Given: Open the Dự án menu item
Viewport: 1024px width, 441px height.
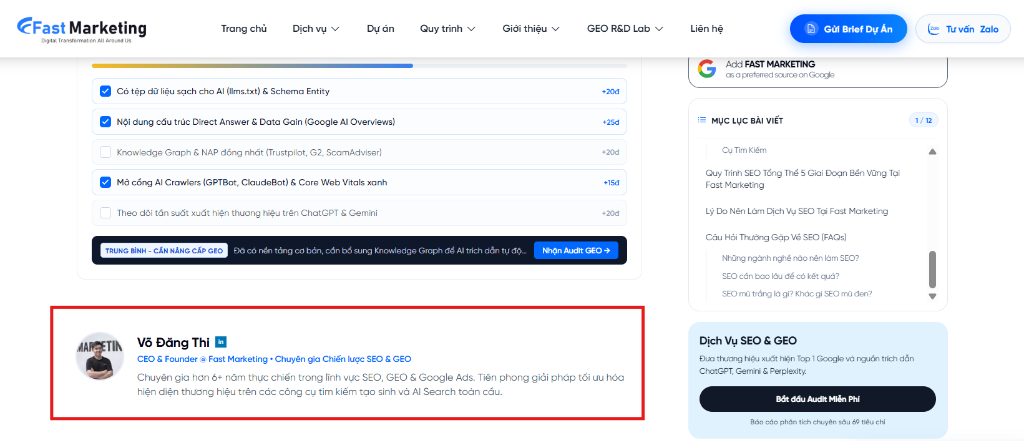Looking at the screenshot, I should (380, 29).
